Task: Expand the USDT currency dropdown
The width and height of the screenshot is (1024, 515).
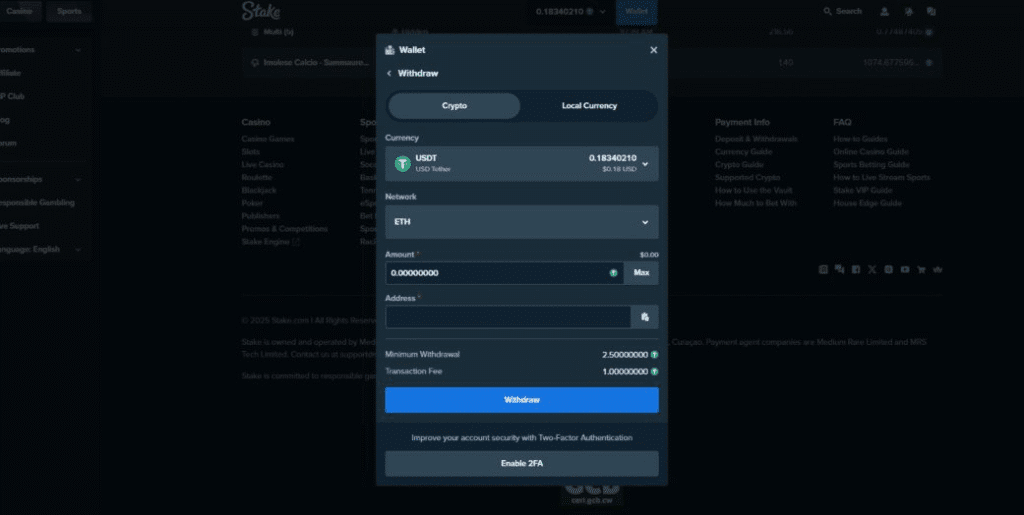Action: [x=645, y=164]
